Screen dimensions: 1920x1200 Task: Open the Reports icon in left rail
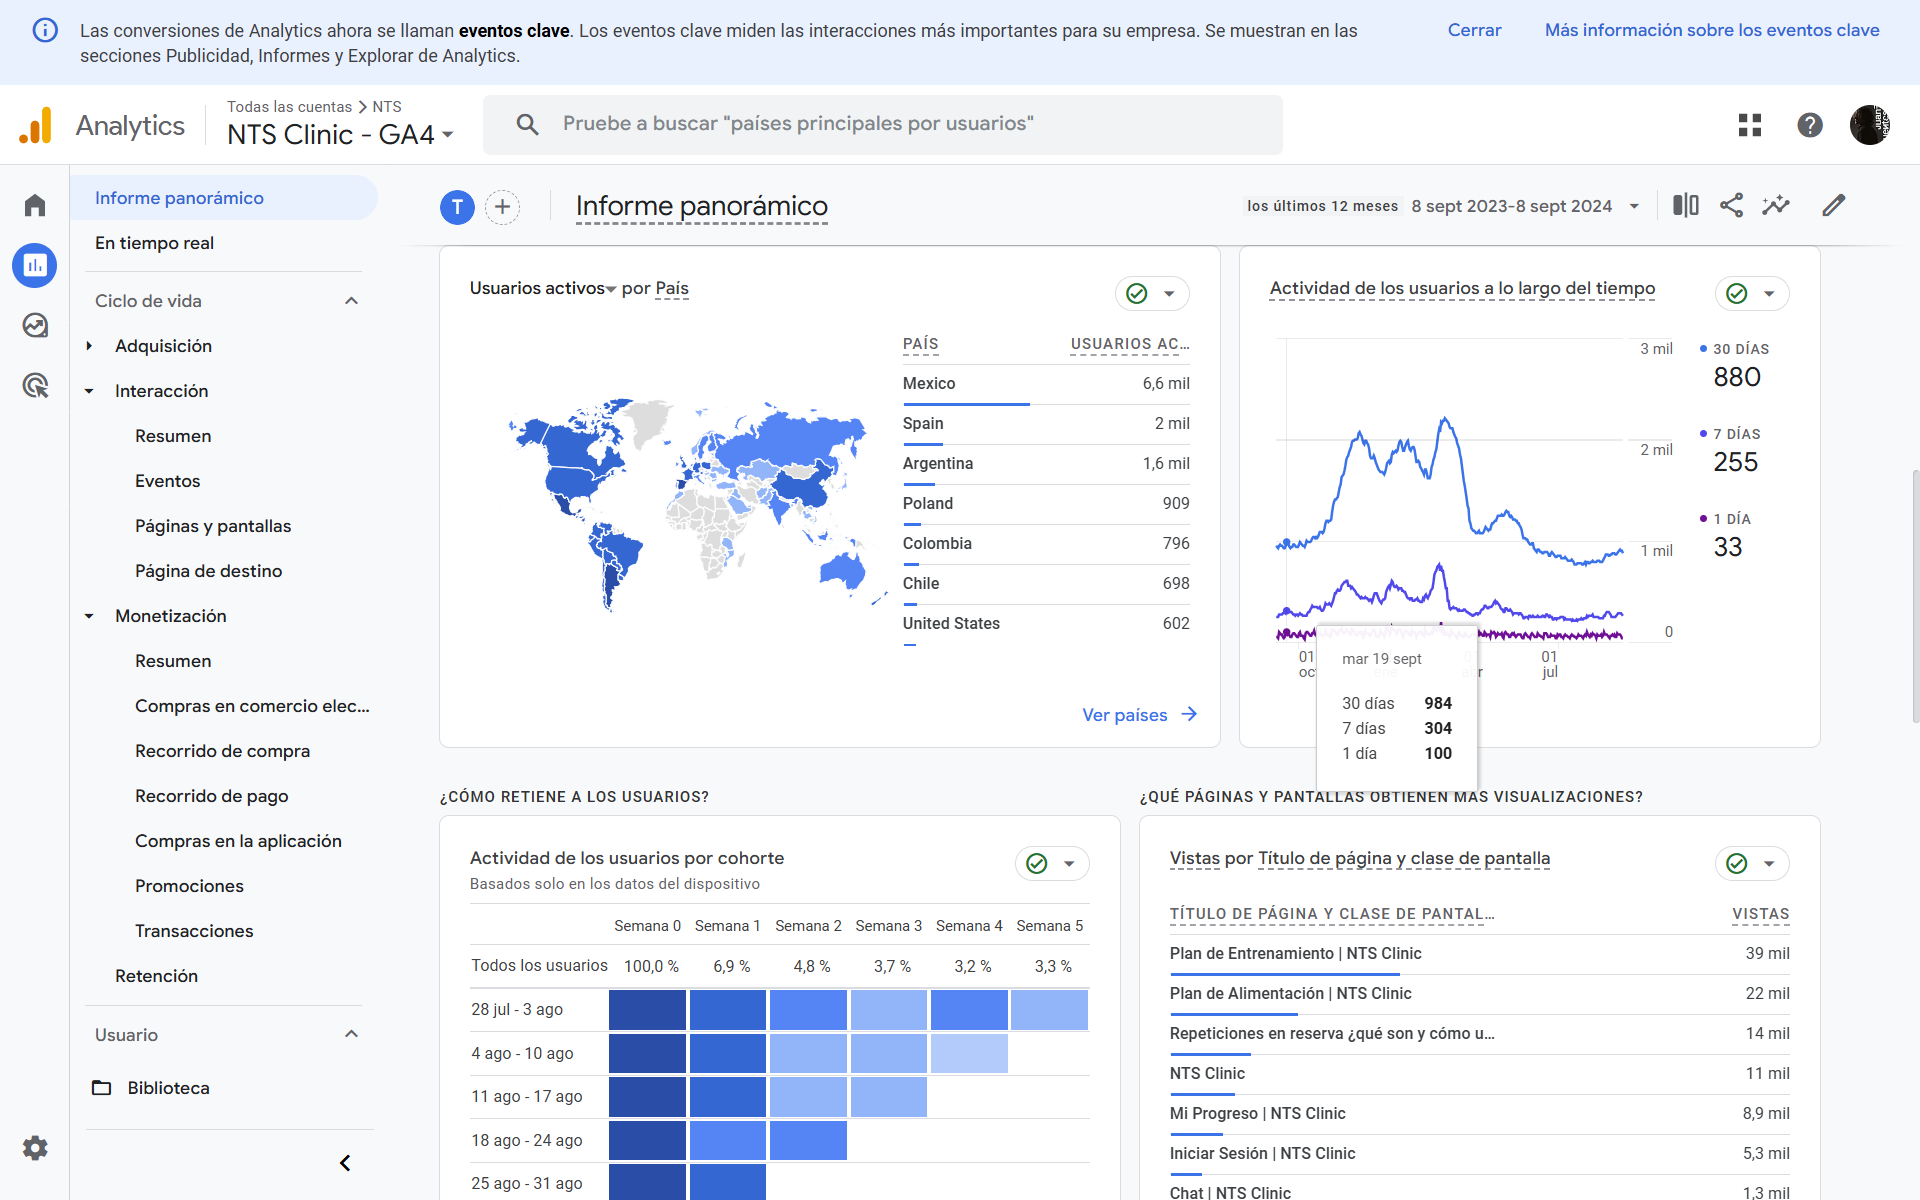(x=35, y=265)
